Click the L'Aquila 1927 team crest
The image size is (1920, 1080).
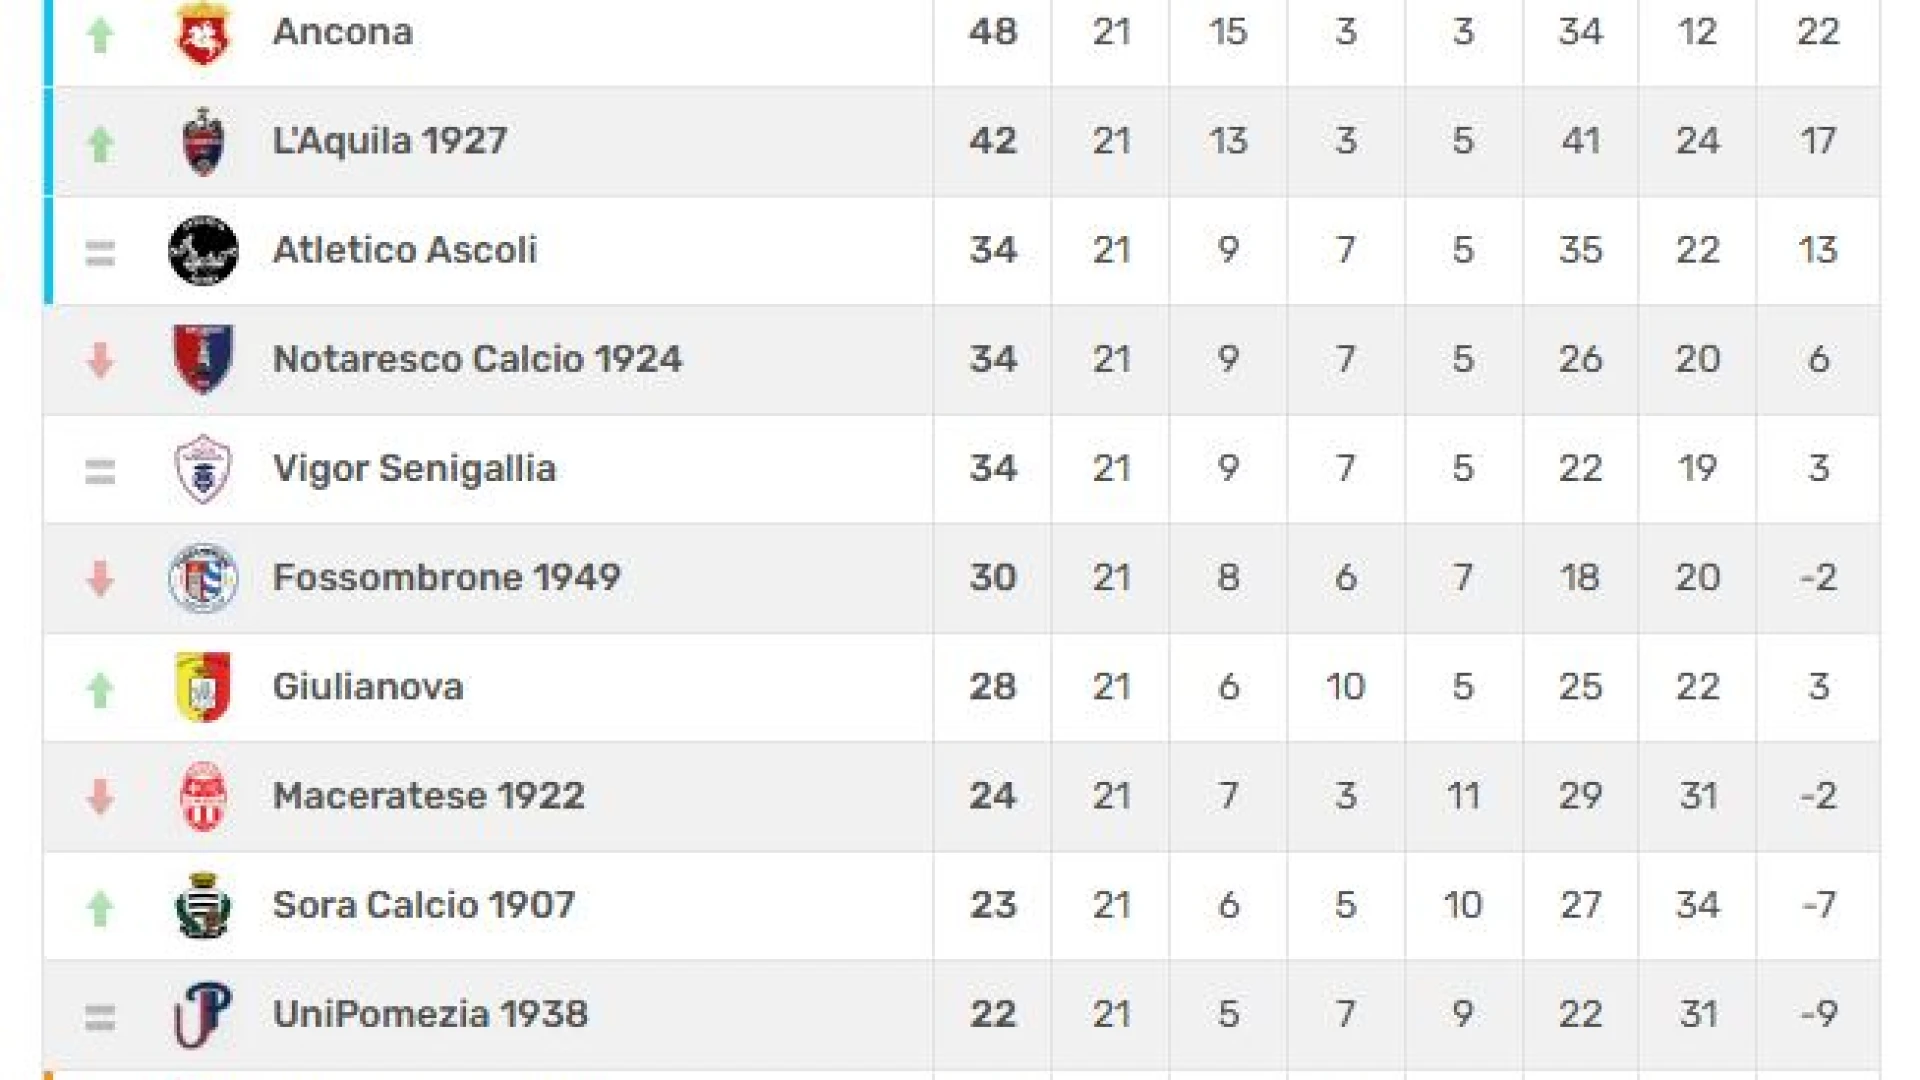click(203, 141)
